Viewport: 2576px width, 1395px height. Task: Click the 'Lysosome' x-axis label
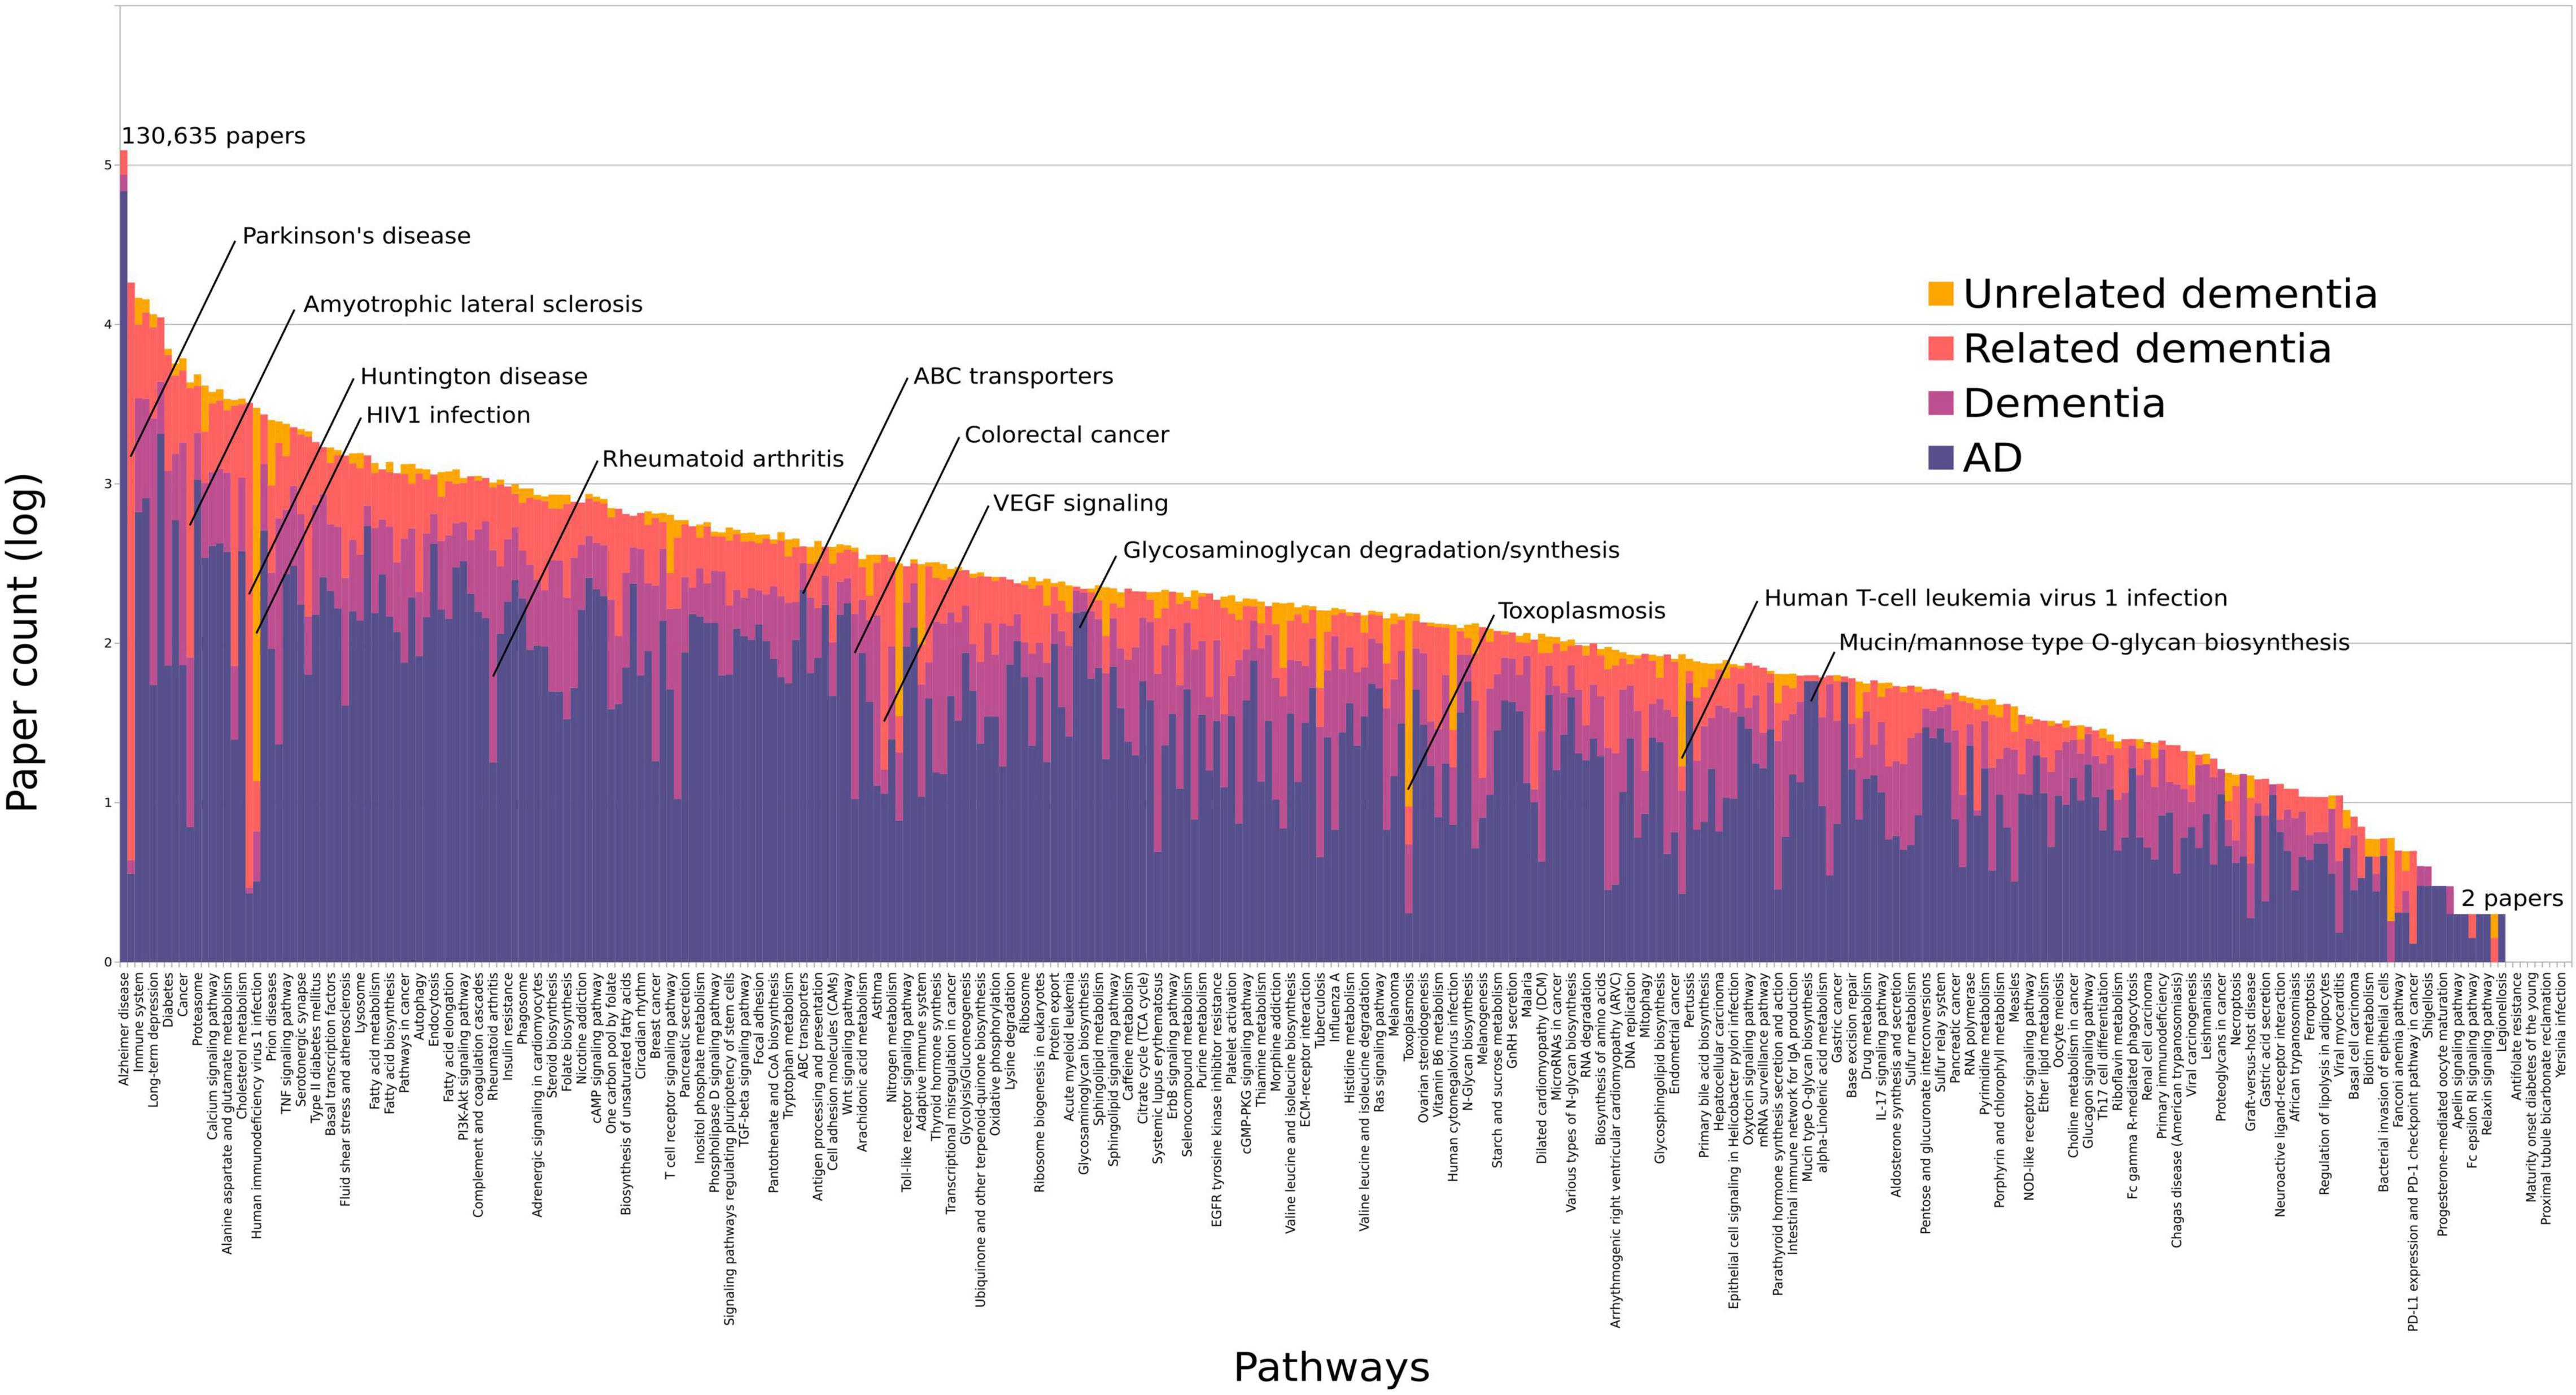(x=360, y=1003)
